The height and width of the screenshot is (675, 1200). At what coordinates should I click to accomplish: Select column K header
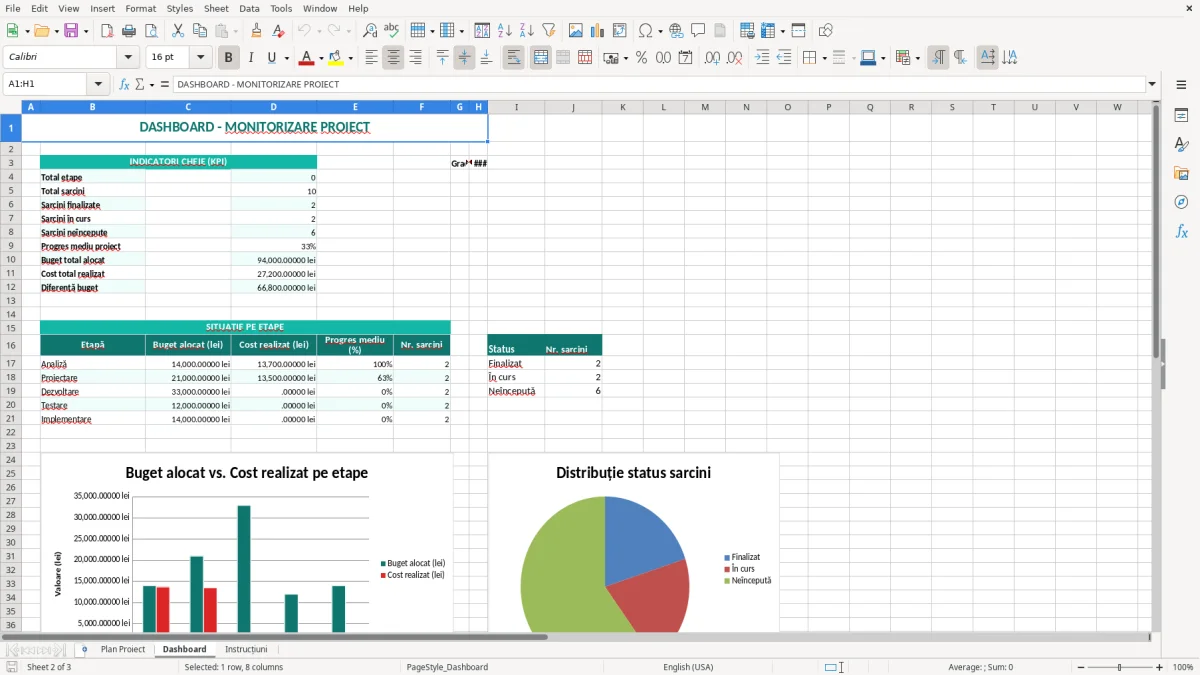622,107
